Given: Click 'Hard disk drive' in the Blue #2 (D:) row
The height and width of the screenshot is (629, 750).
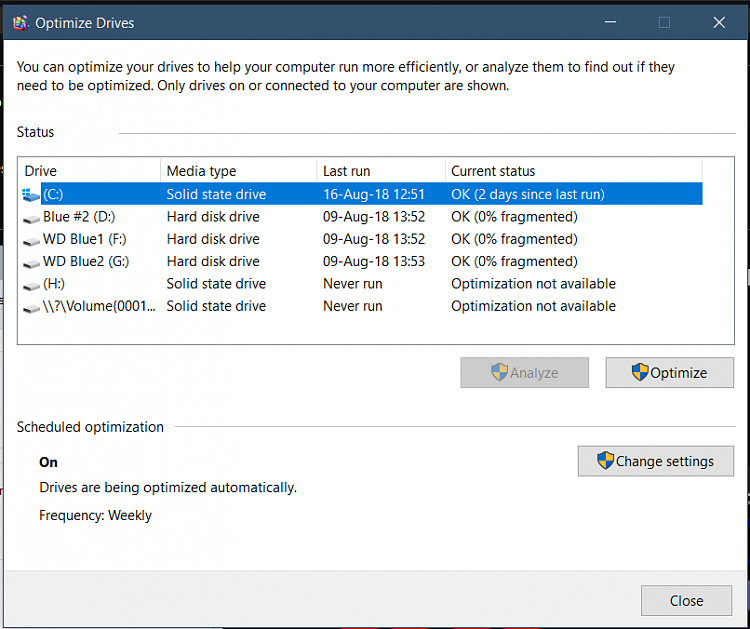Looking at the screenshot, I should click(213, 217).
